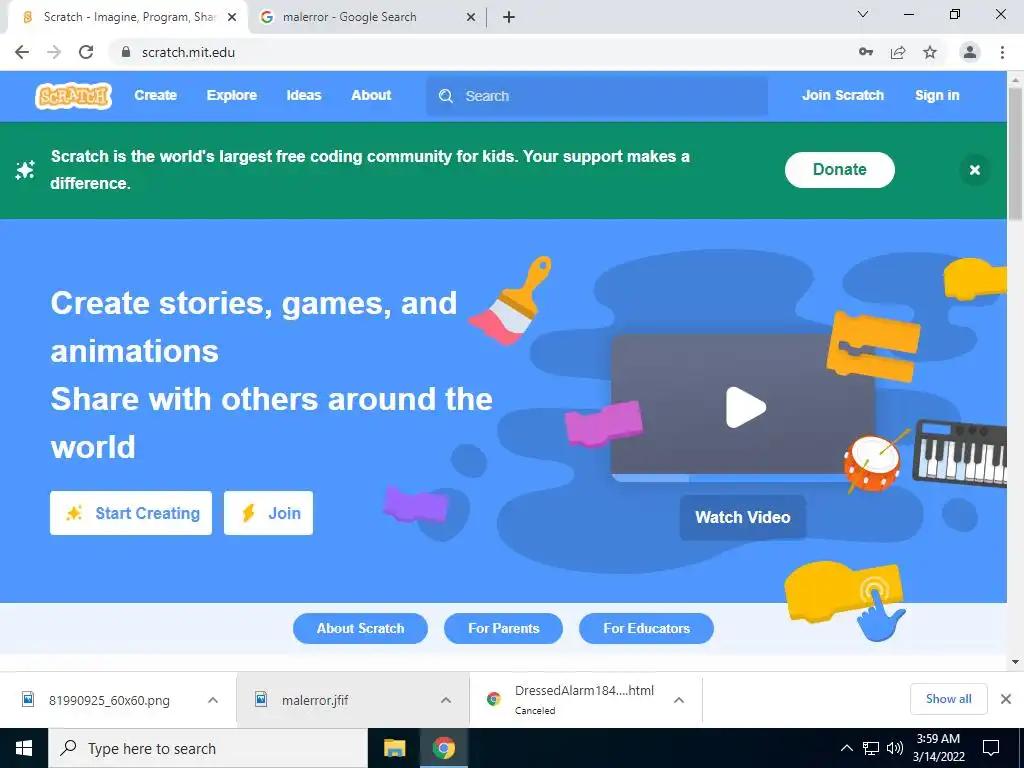This screenshot has height=768, width=1024.
Task: Open the Windows Start menu
Action: (24, 748)
